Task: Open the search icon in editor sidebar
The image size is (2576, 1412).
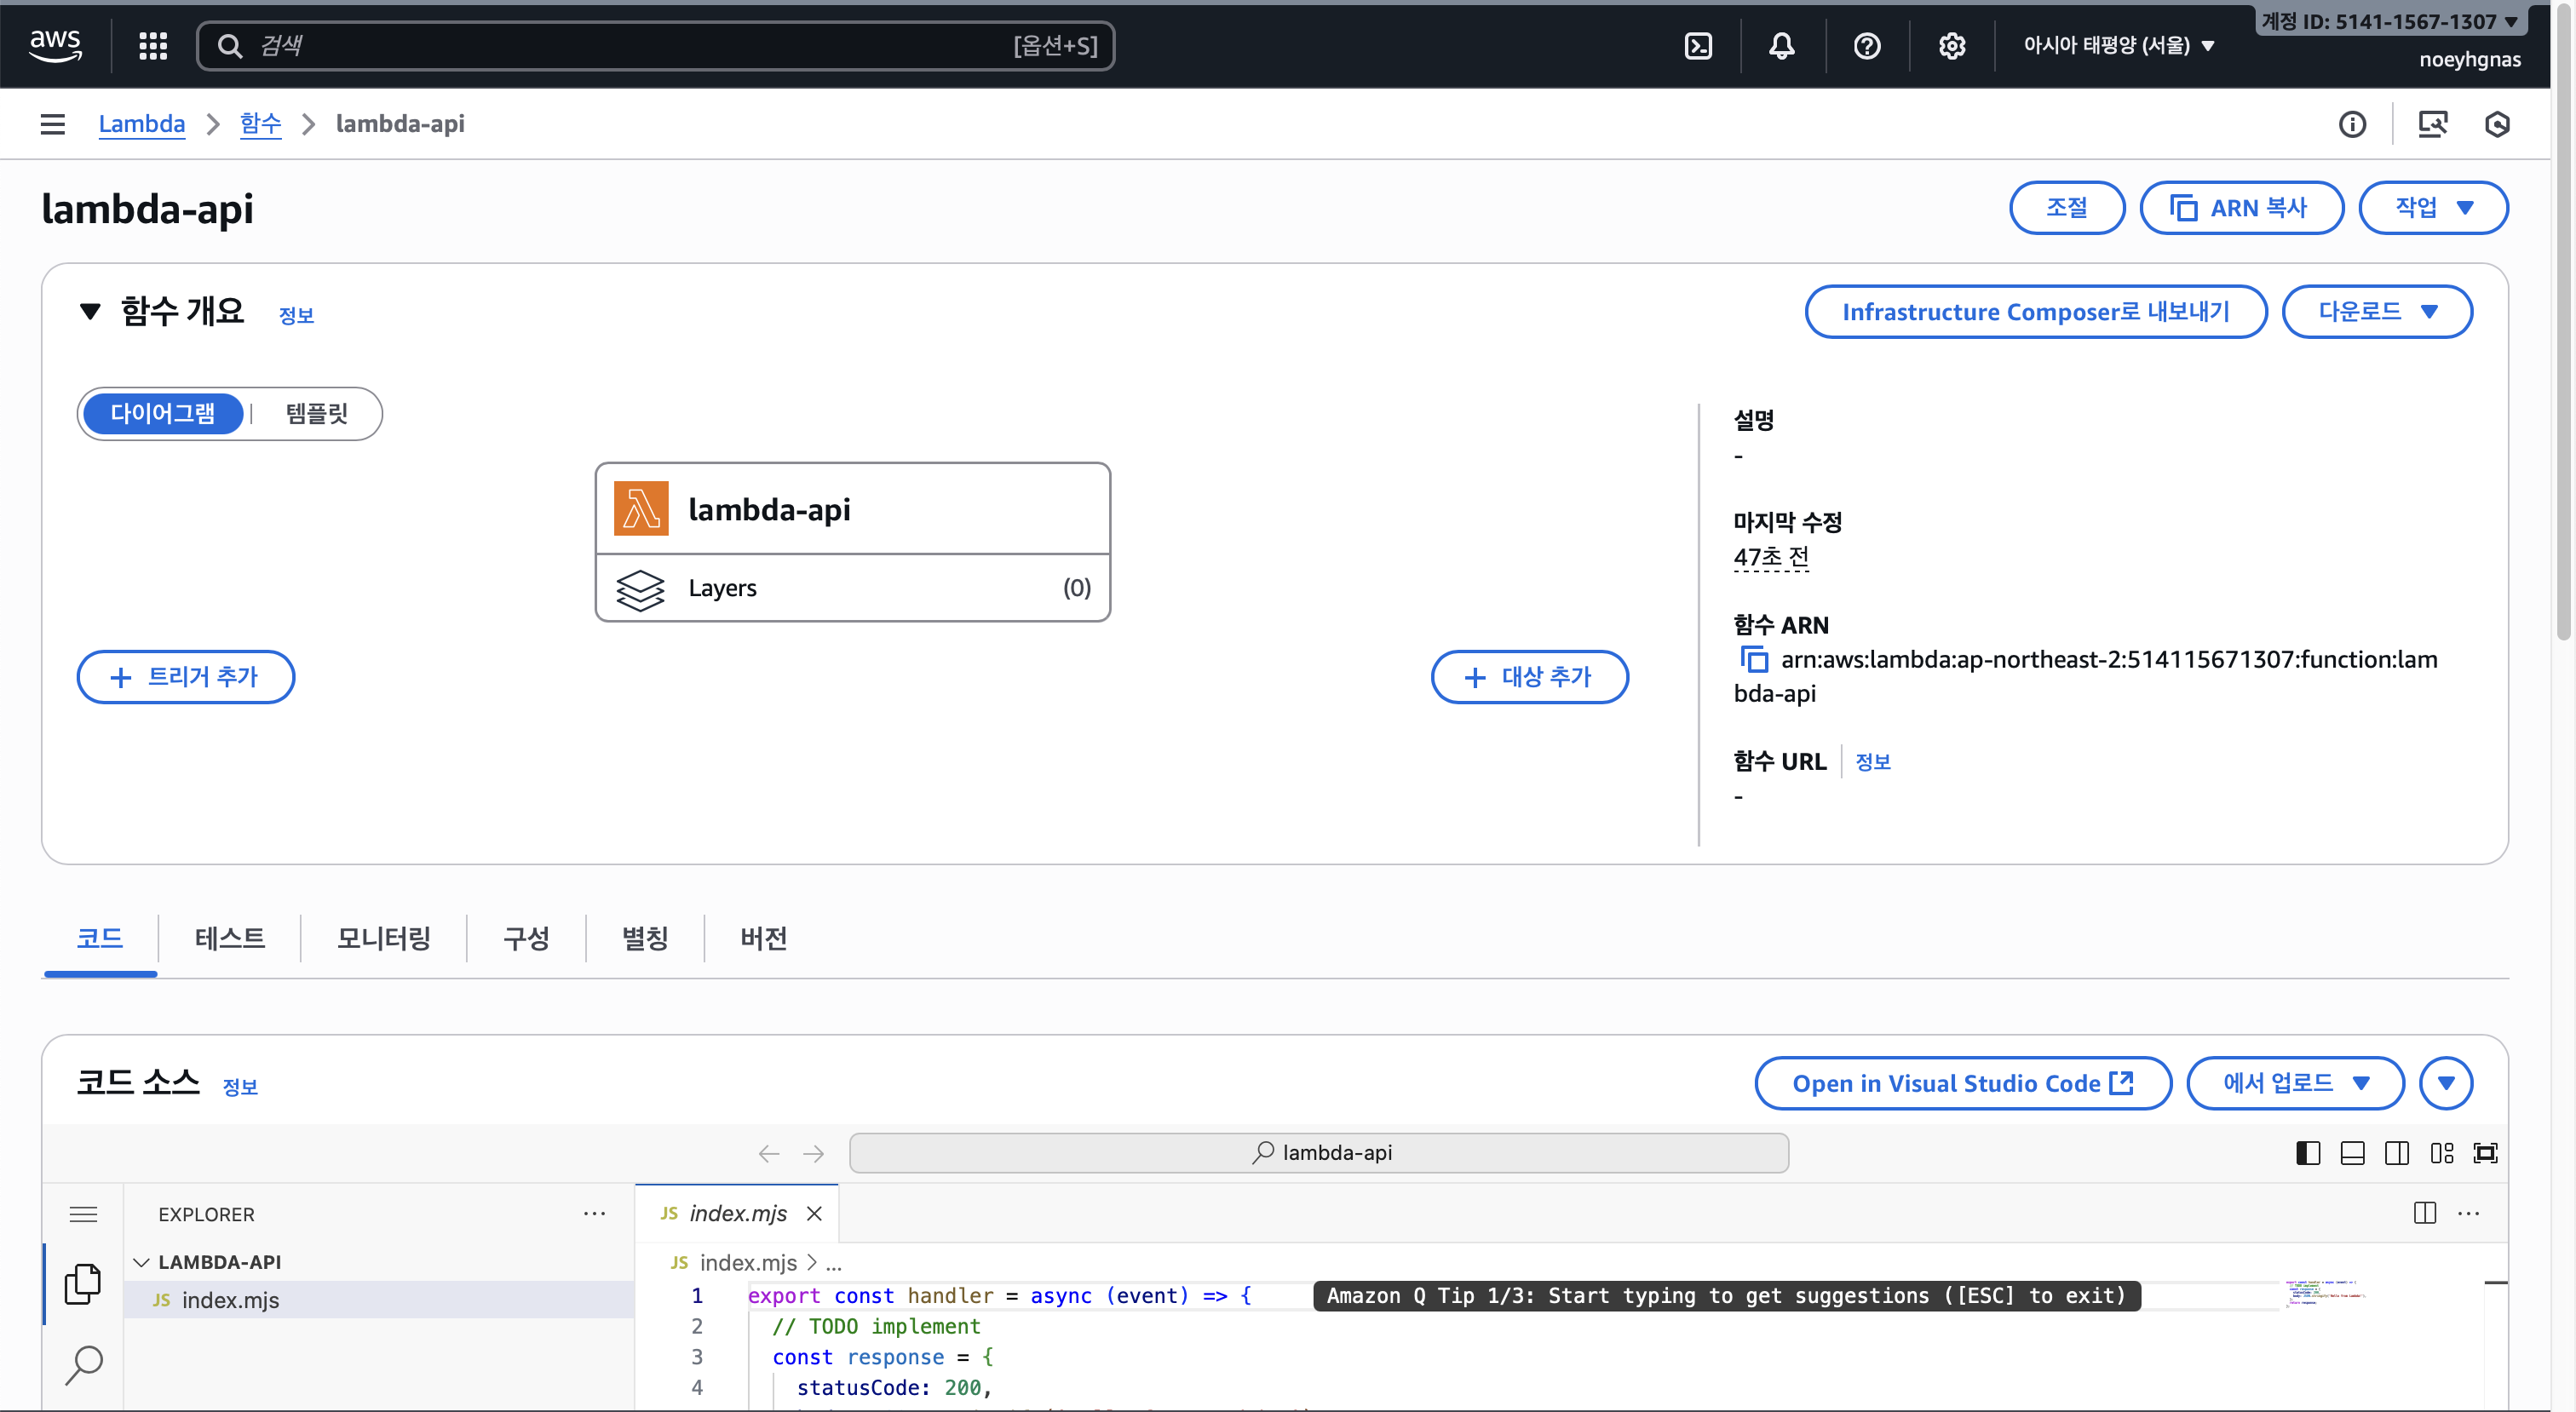Action: [x=84, y=1364]
